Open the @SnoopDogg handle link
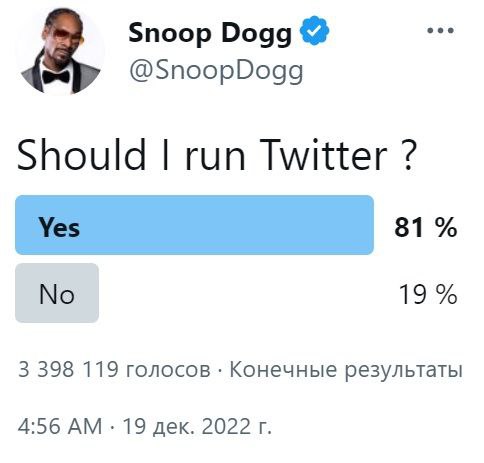Image resolution: width=484 pixels, height=463 pixels. 216,73
